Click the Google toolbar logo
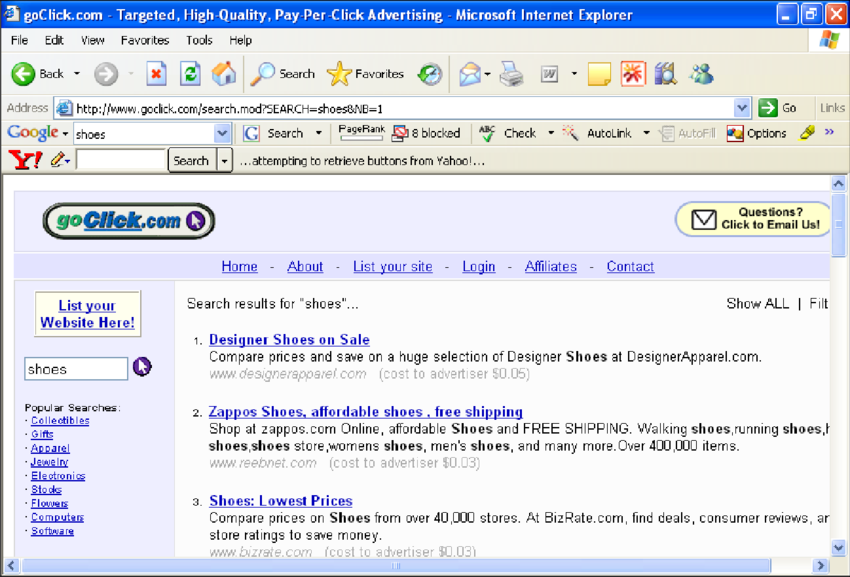 click(33, 133)
